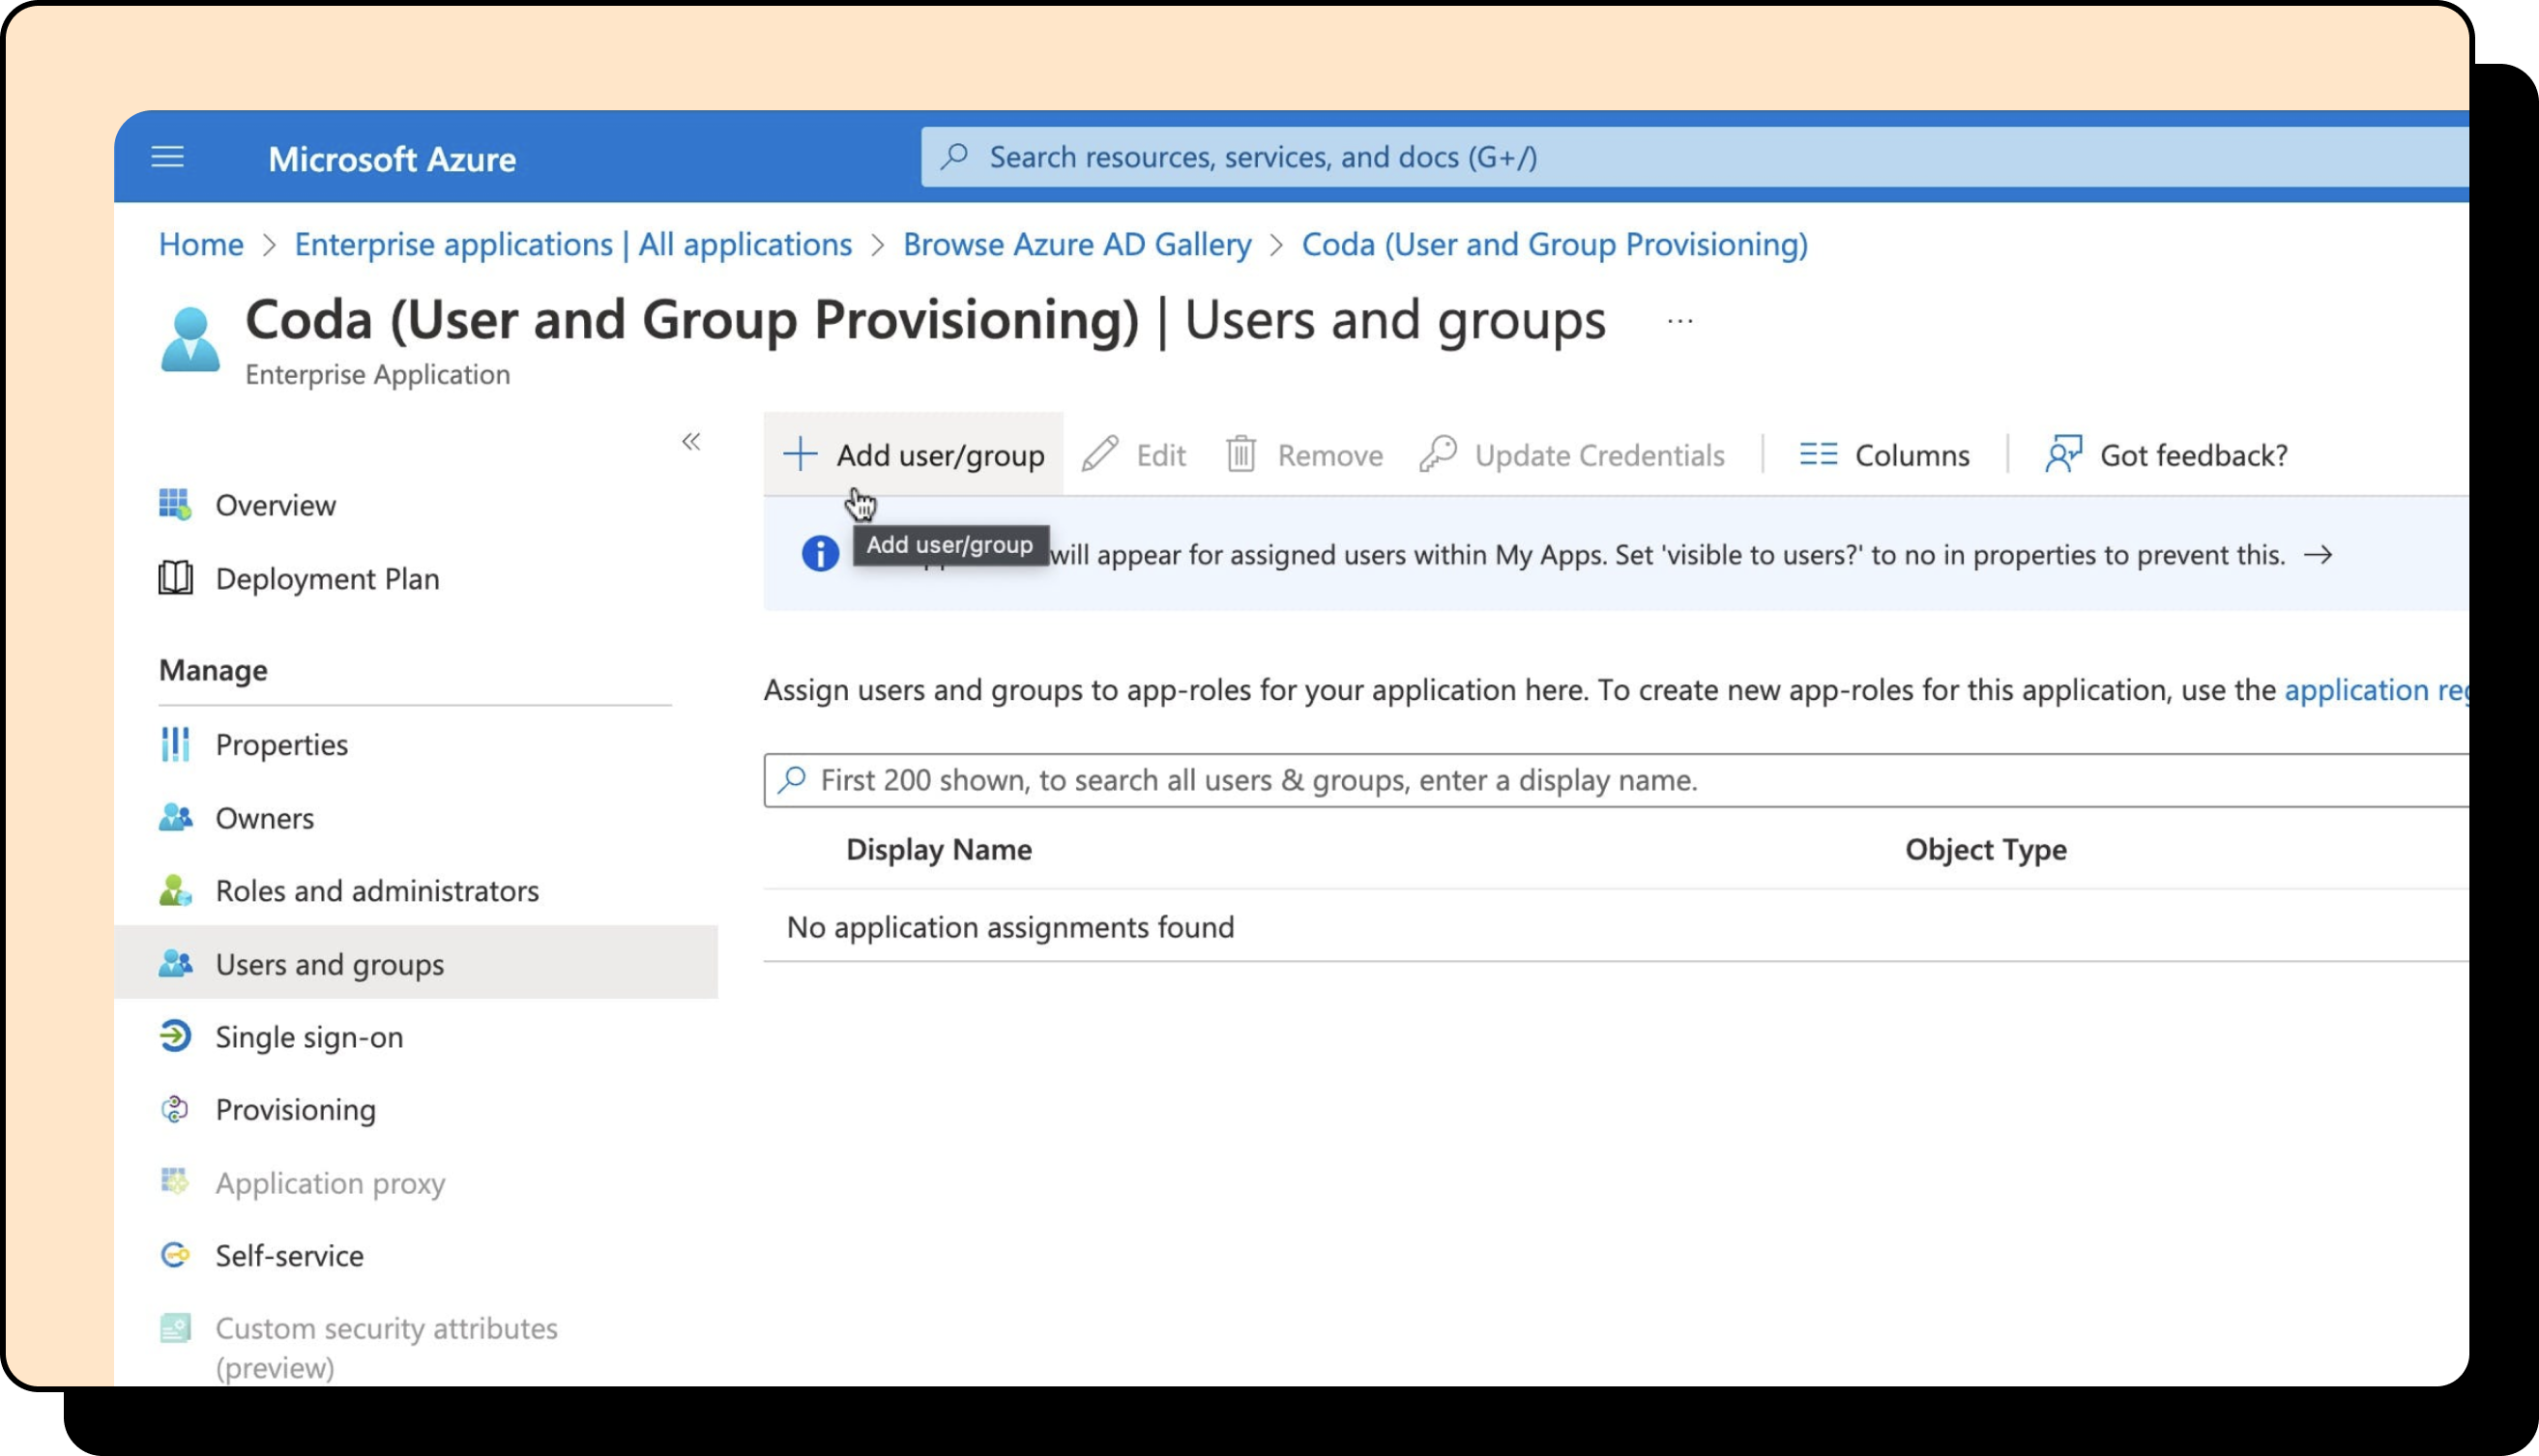Click Update Credentials toolbar label
The width and height of the screenshot is (2539, 1456).
[x=1599, y=456]
